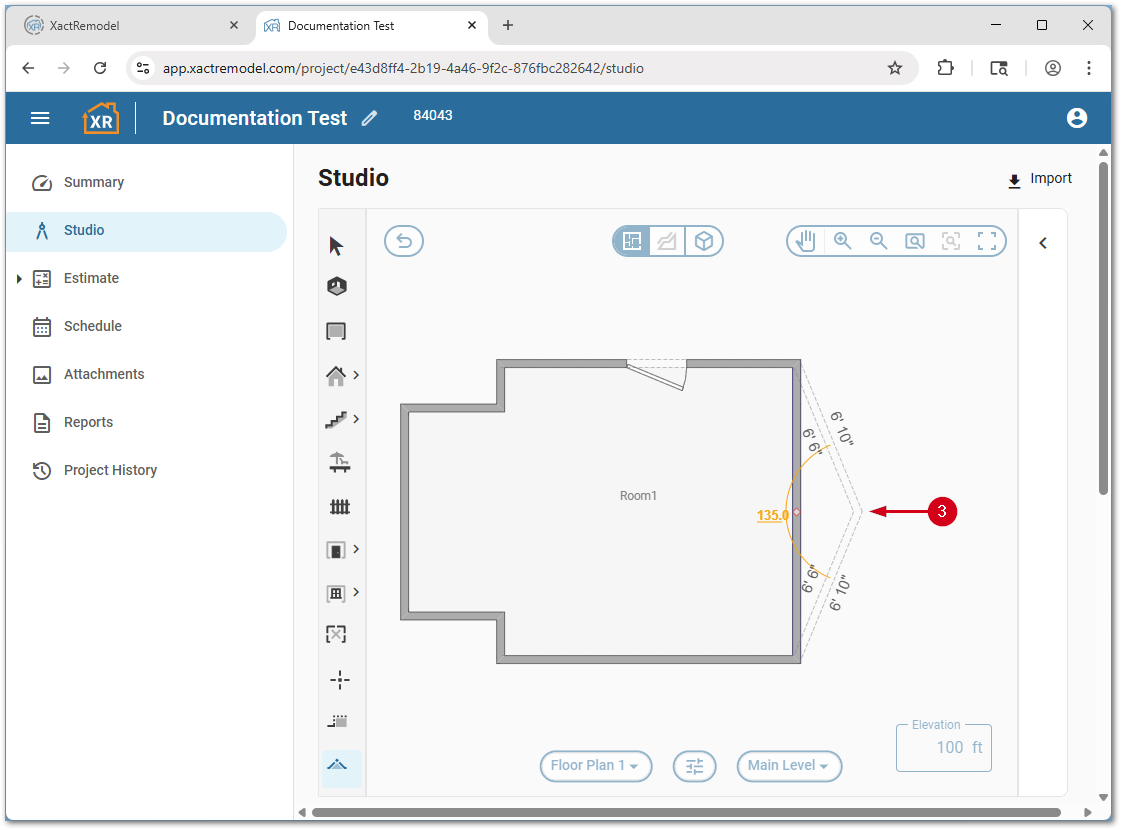The image size is (1121, 830).
Task: Switch to 2D floor plan view
Action: point(632,241)
